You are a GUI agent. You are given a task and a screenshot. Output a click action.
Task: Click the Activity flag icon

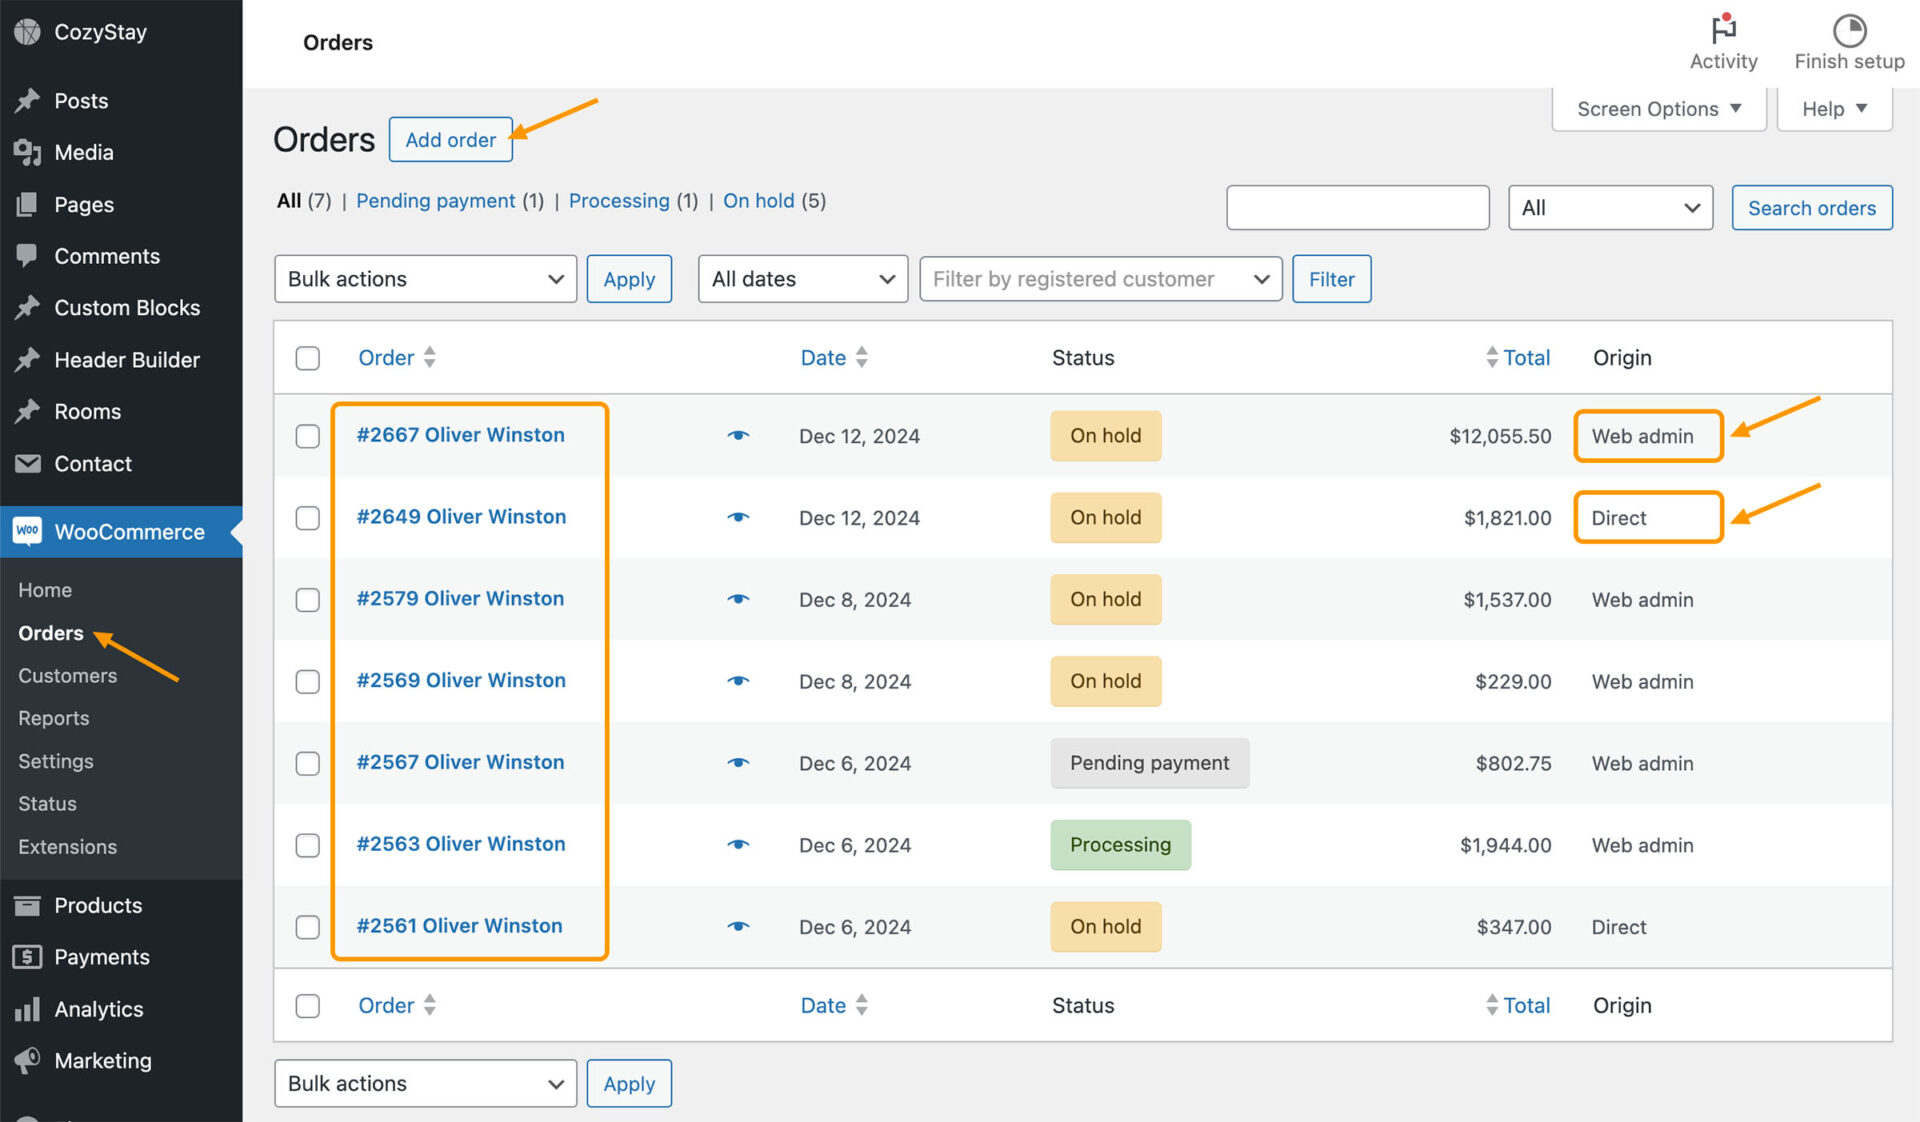coord(1723,29)
